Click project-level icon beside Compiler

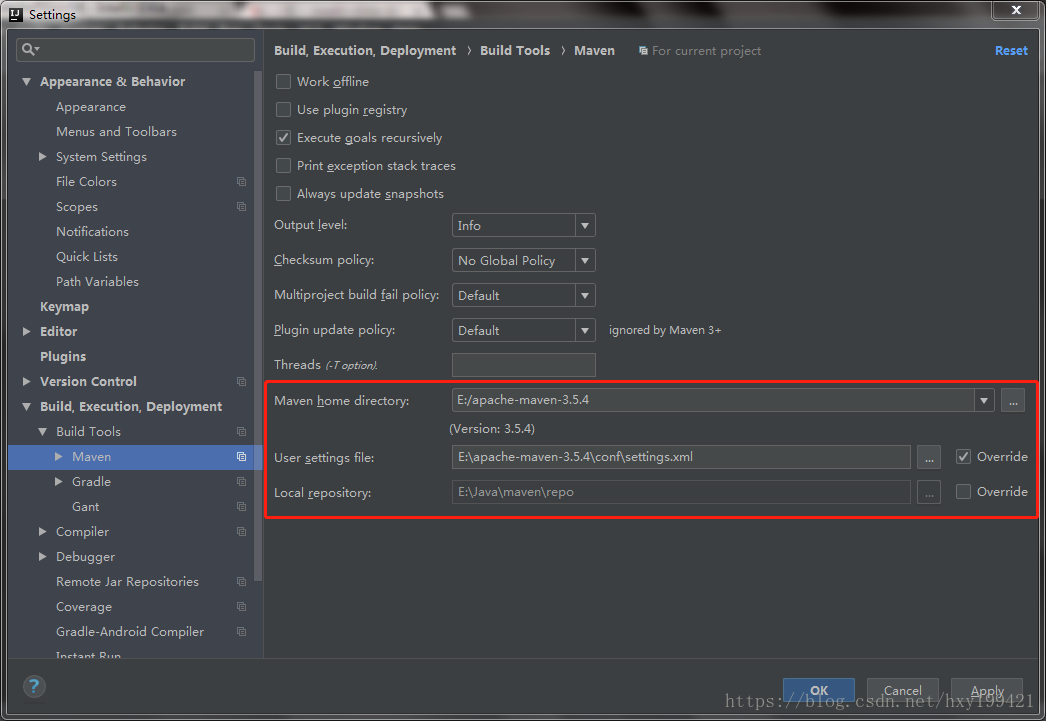(241, 532)
